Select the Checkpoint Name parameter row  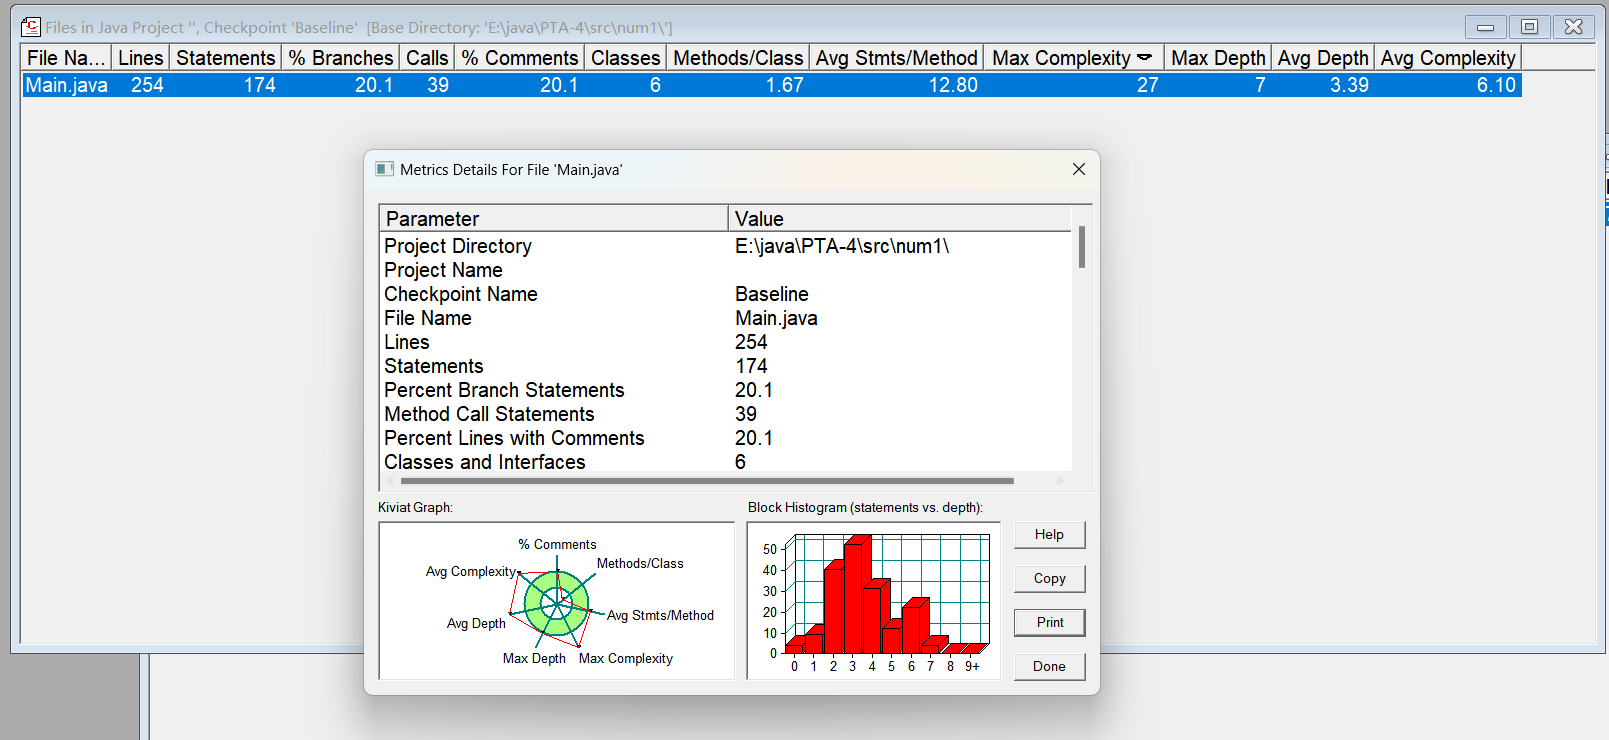726,294
